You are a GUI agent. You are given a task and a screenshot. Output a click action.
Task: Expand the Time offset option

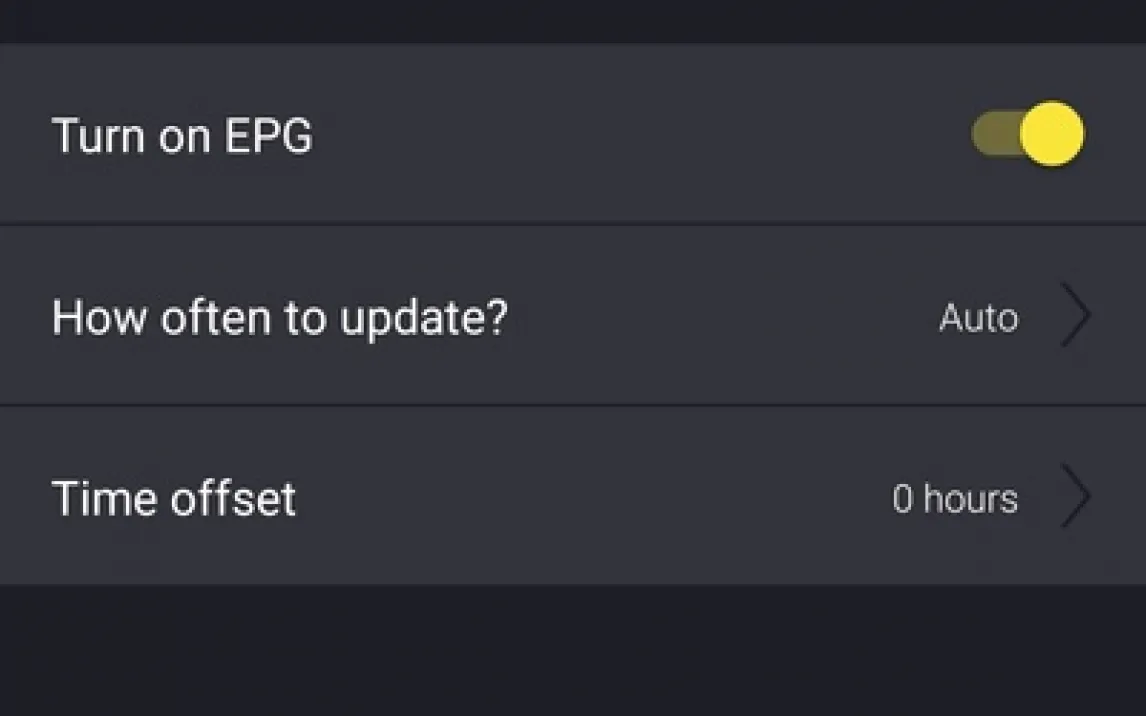[x=572, y=497]
